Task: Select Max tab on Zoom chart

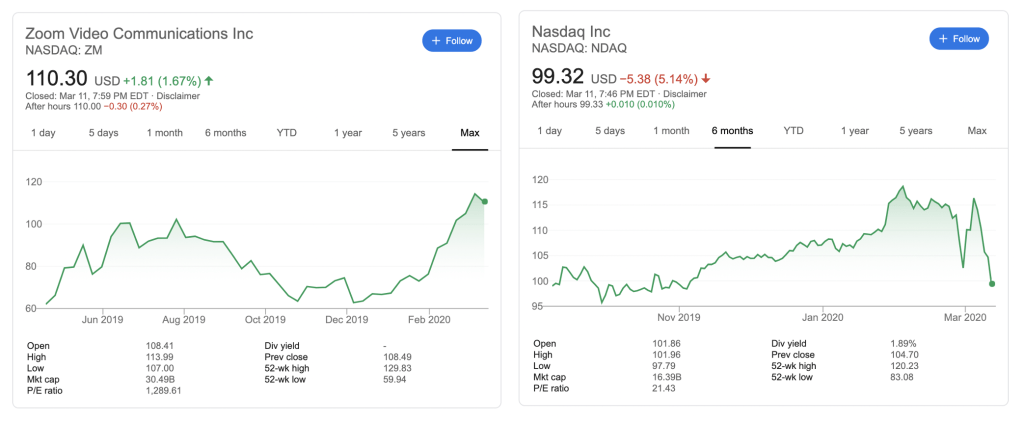Action: tap(470, 133)
